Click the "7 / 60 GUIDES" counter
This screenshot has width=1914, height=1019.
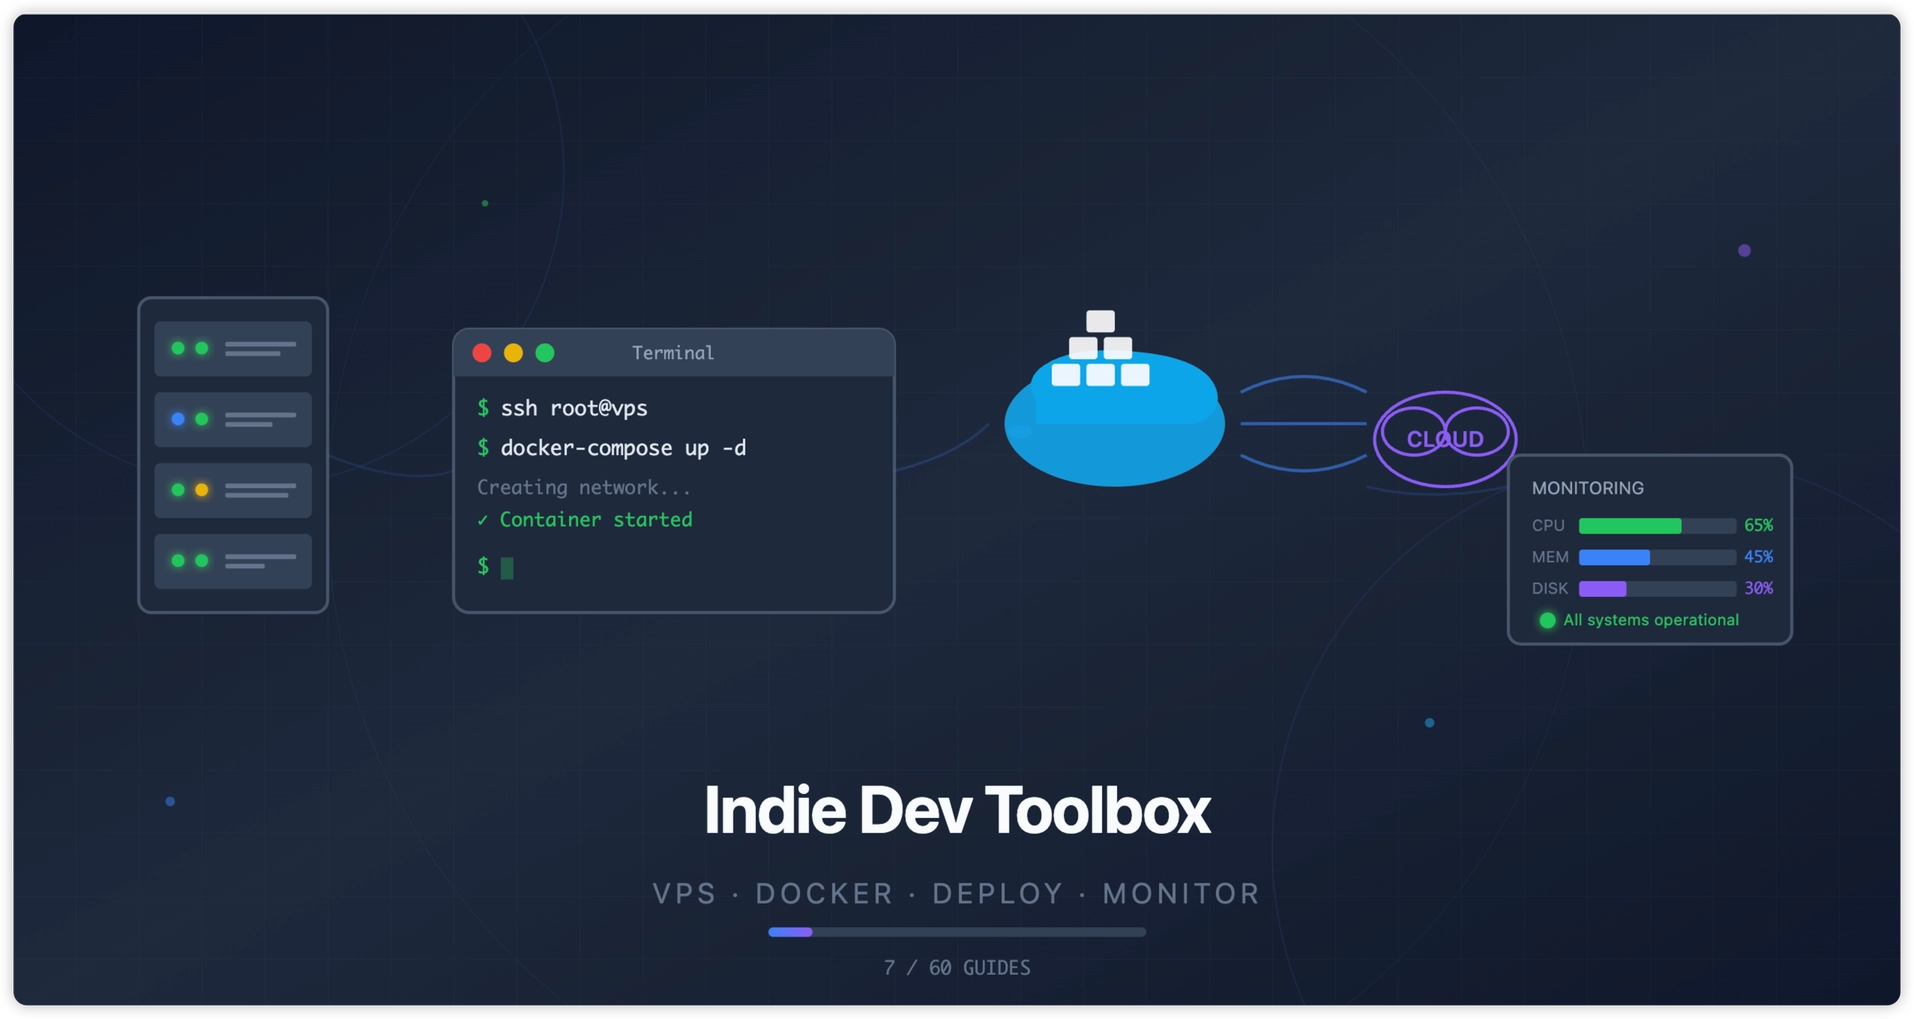(x=957, y=968)
